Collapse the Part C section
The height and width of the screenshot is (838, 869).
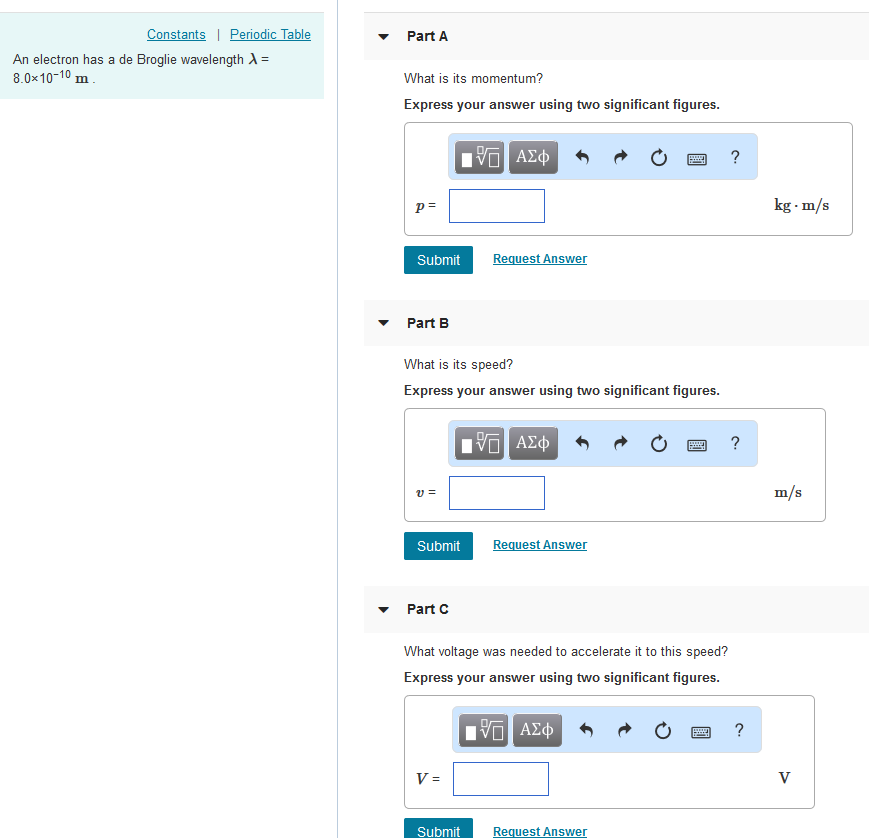click(383, 608)
